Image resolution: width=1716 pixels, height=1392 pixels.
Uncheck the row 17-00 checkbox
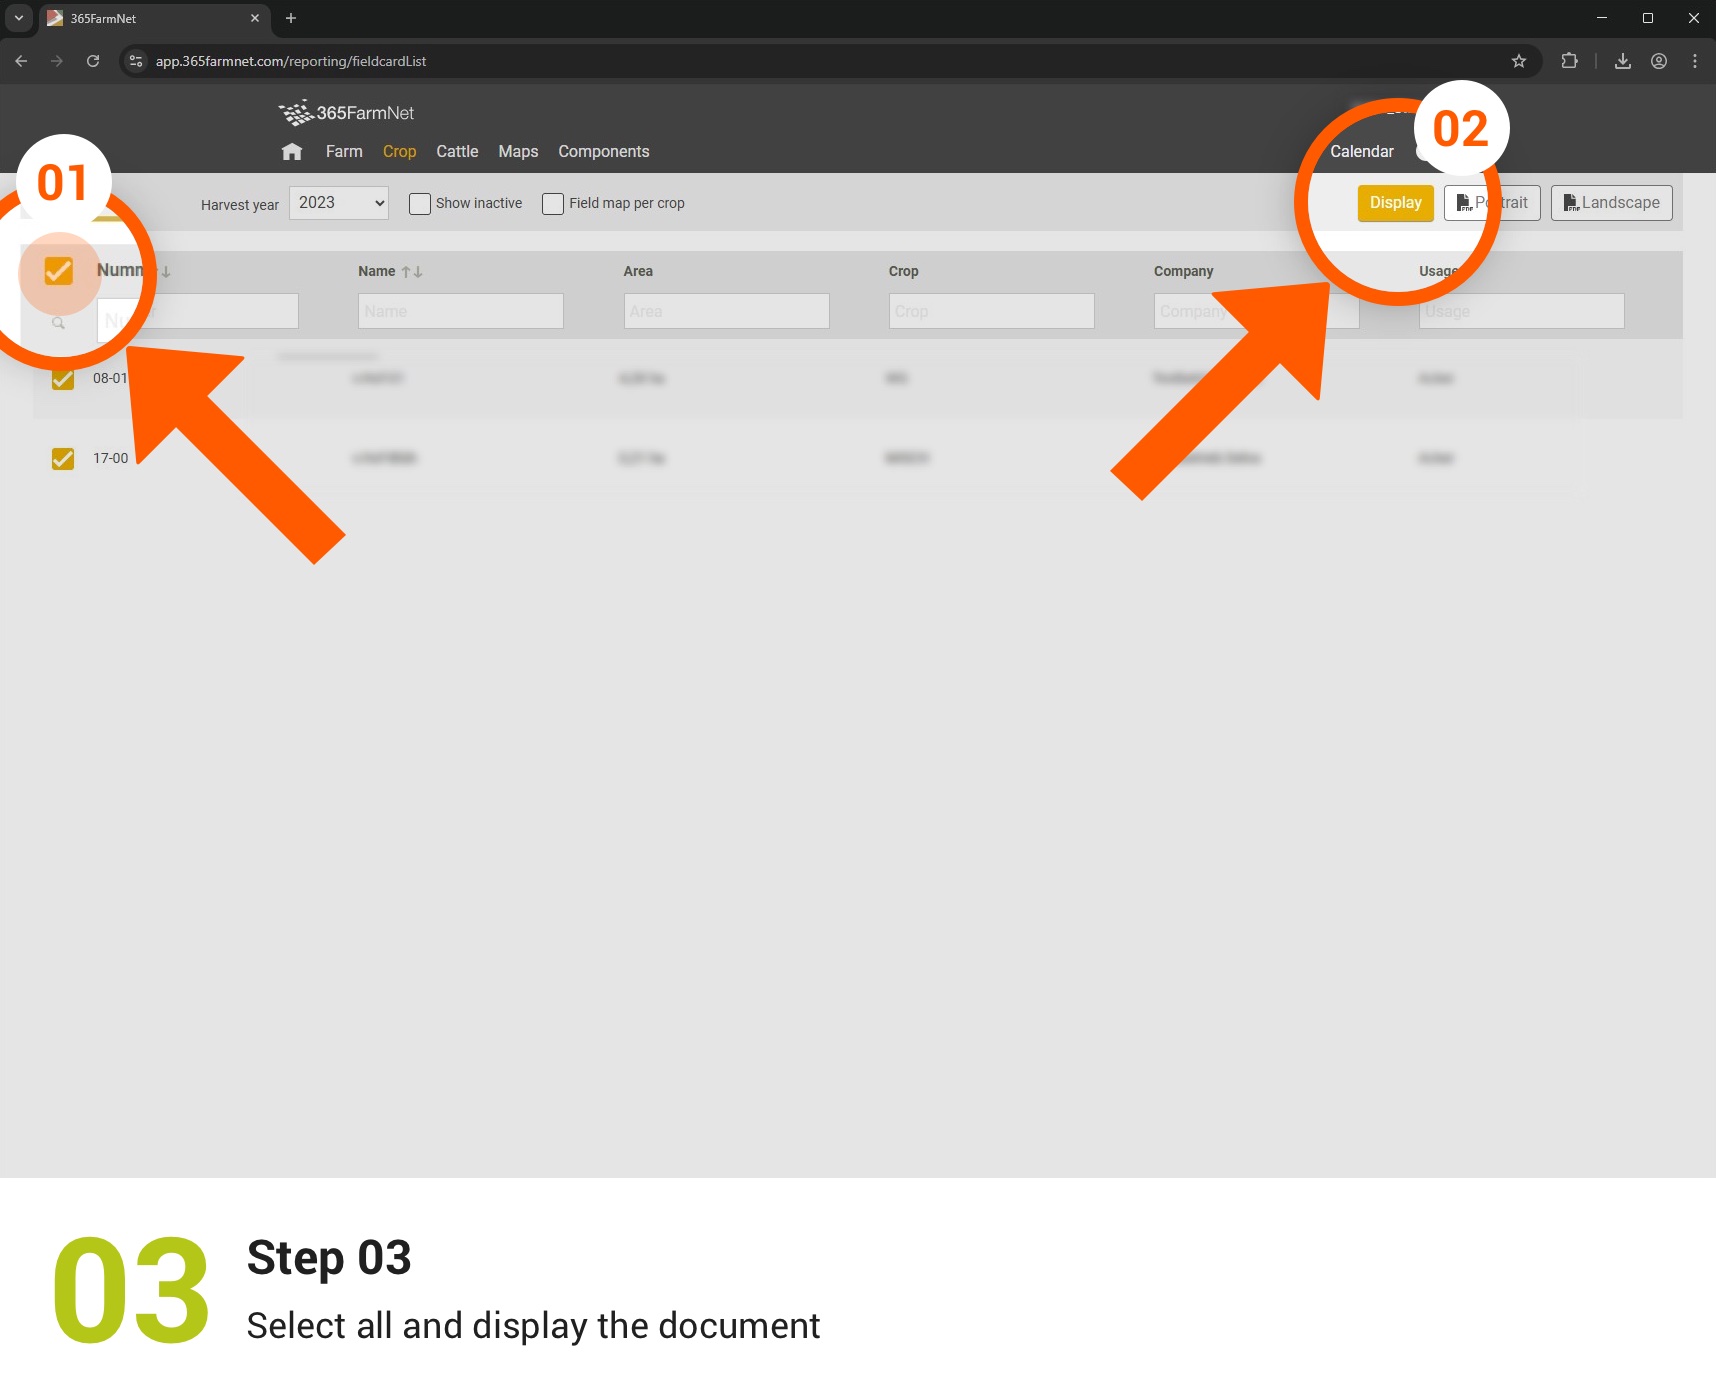pyautogui.click(x=63, y=459)
